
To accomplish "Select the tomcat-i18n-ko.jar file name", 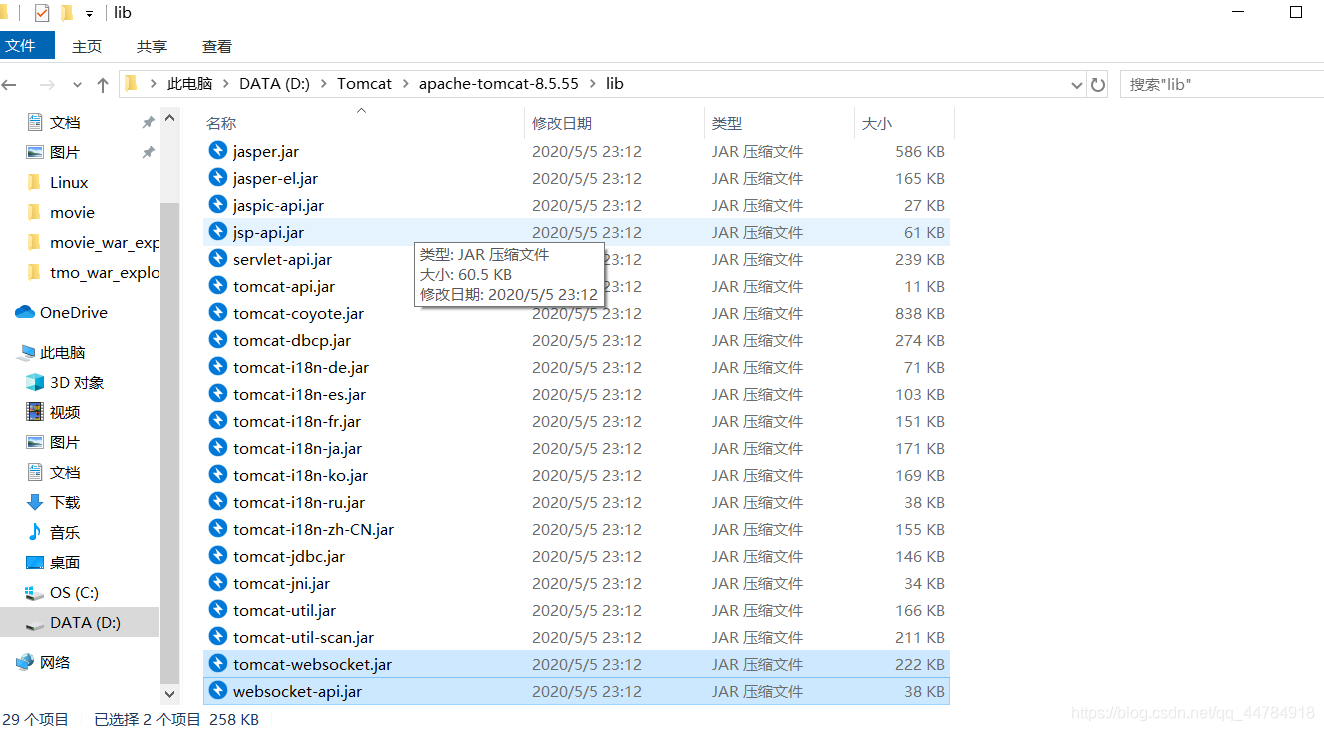I will tap(300, 475).
